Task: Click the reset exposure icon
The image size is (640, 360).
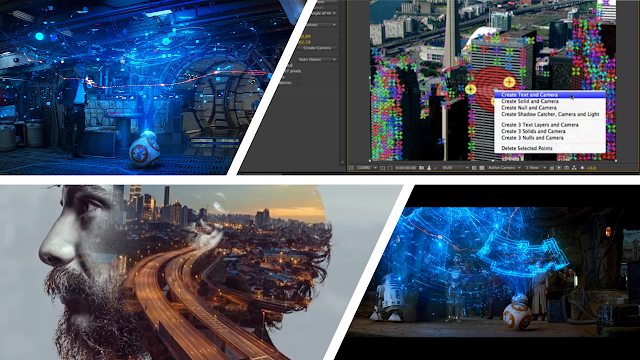Action: pyautogui.click(x=582, y=168)
